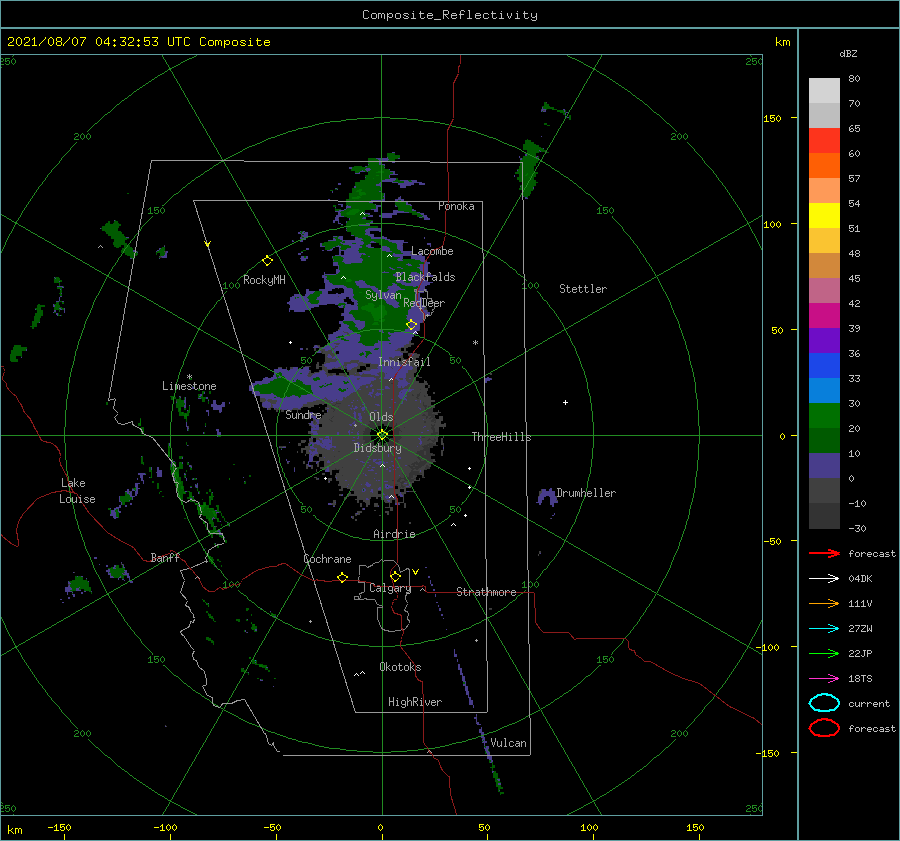Viewport: 900px width, 841px height.
Task: Click the Lacombe town label
Action: (432, 251)
